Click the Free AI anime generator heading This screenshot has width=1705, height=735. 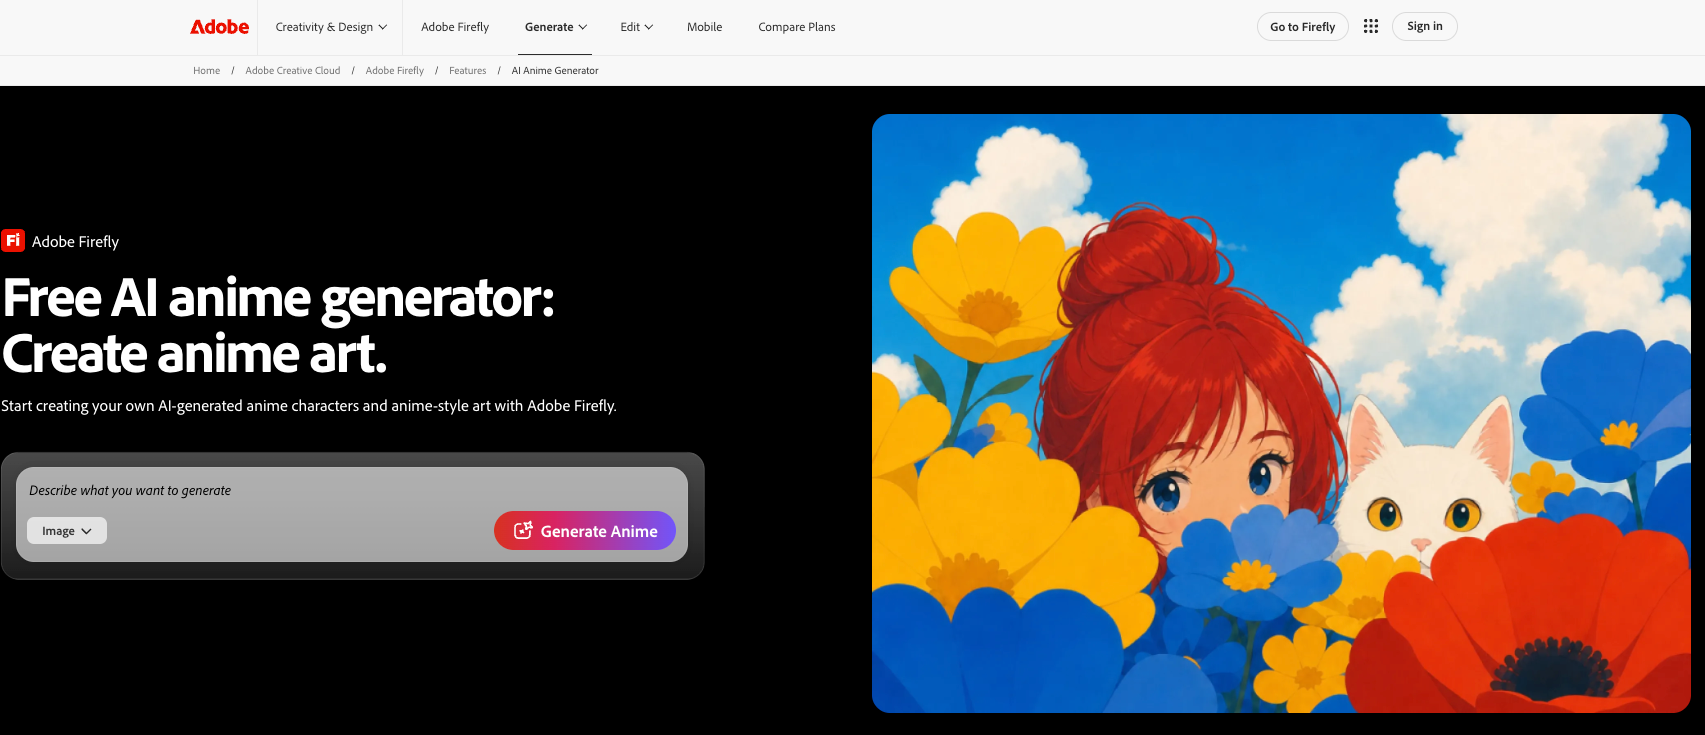tap(278, 326)
